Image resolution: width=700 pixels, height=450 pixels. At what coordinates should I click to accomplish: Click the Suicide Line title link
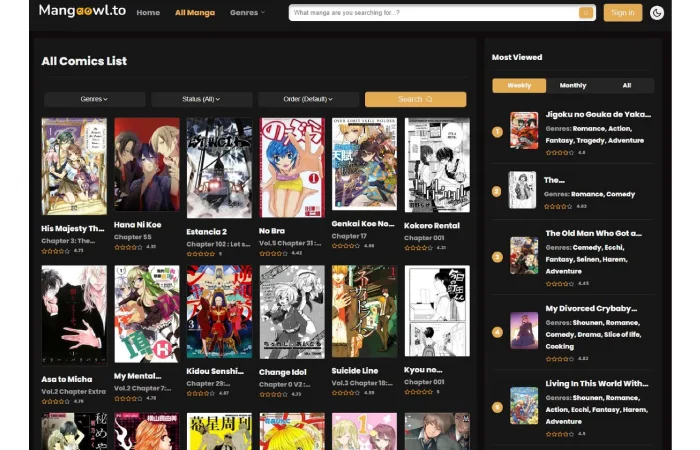(355, 371)
